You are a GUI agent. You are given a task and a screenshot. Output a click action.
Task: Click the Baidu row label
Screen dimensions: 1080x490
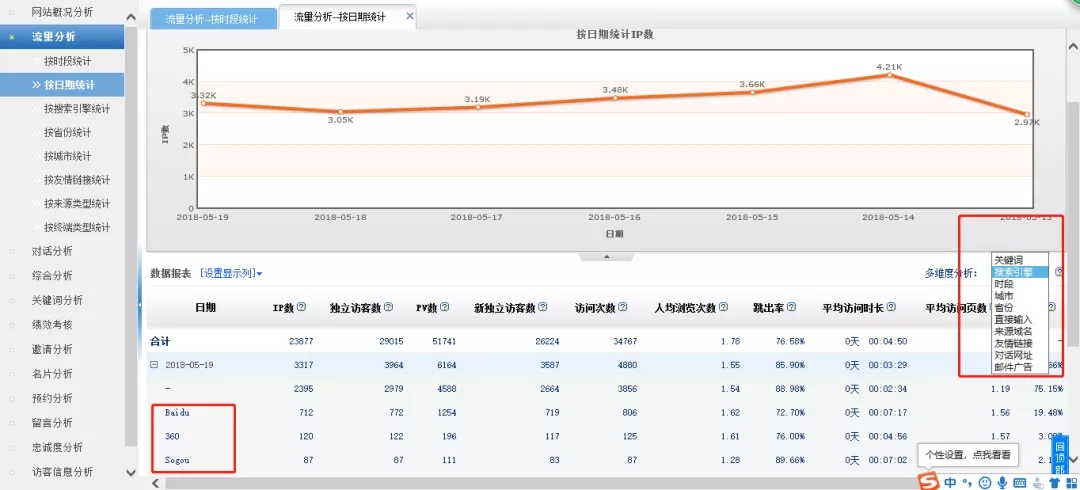[x=176, y=412]
